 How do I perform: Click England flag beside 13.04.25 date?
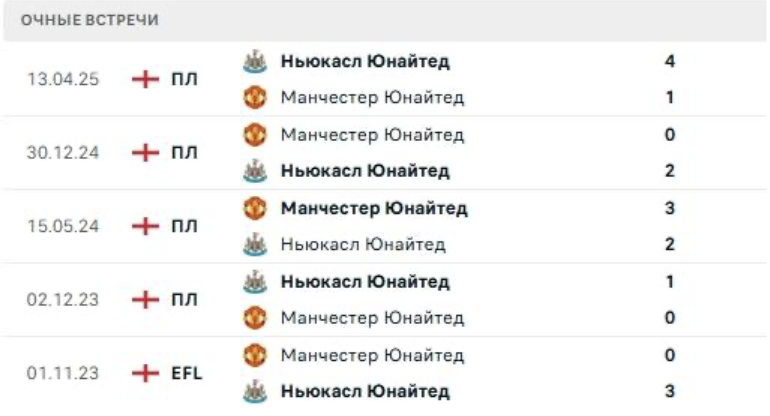click(x=146, y=80)
